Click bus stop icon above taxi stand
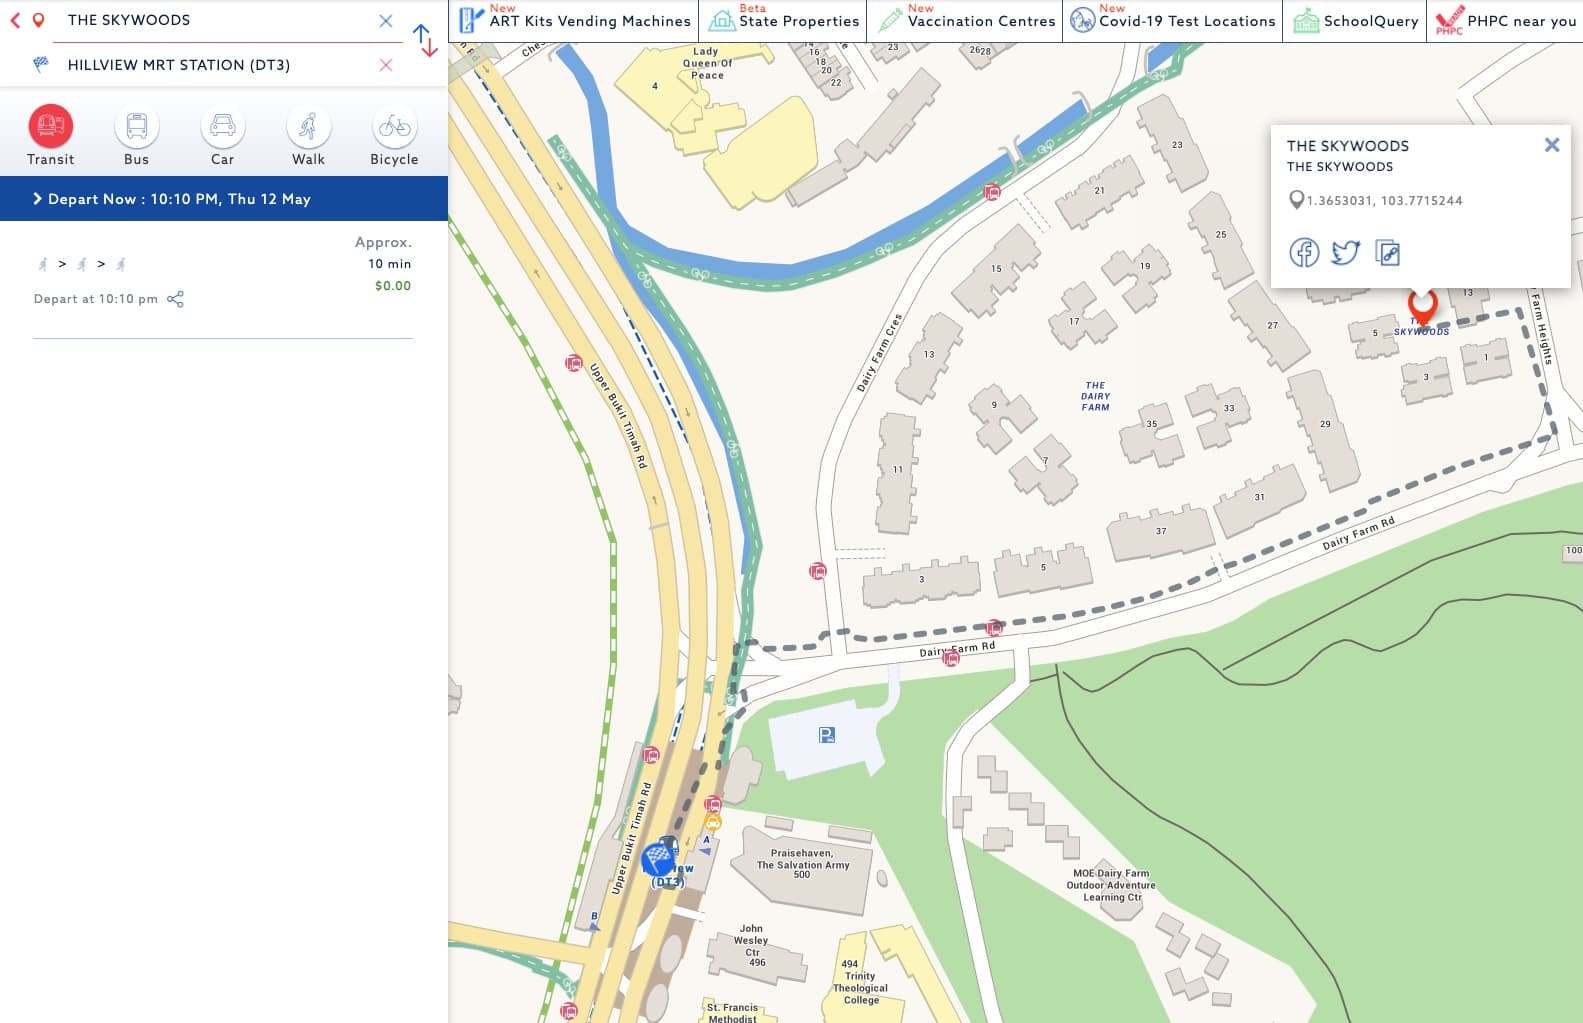The width and height of the screenshot is (1583, 1023). 713,804
